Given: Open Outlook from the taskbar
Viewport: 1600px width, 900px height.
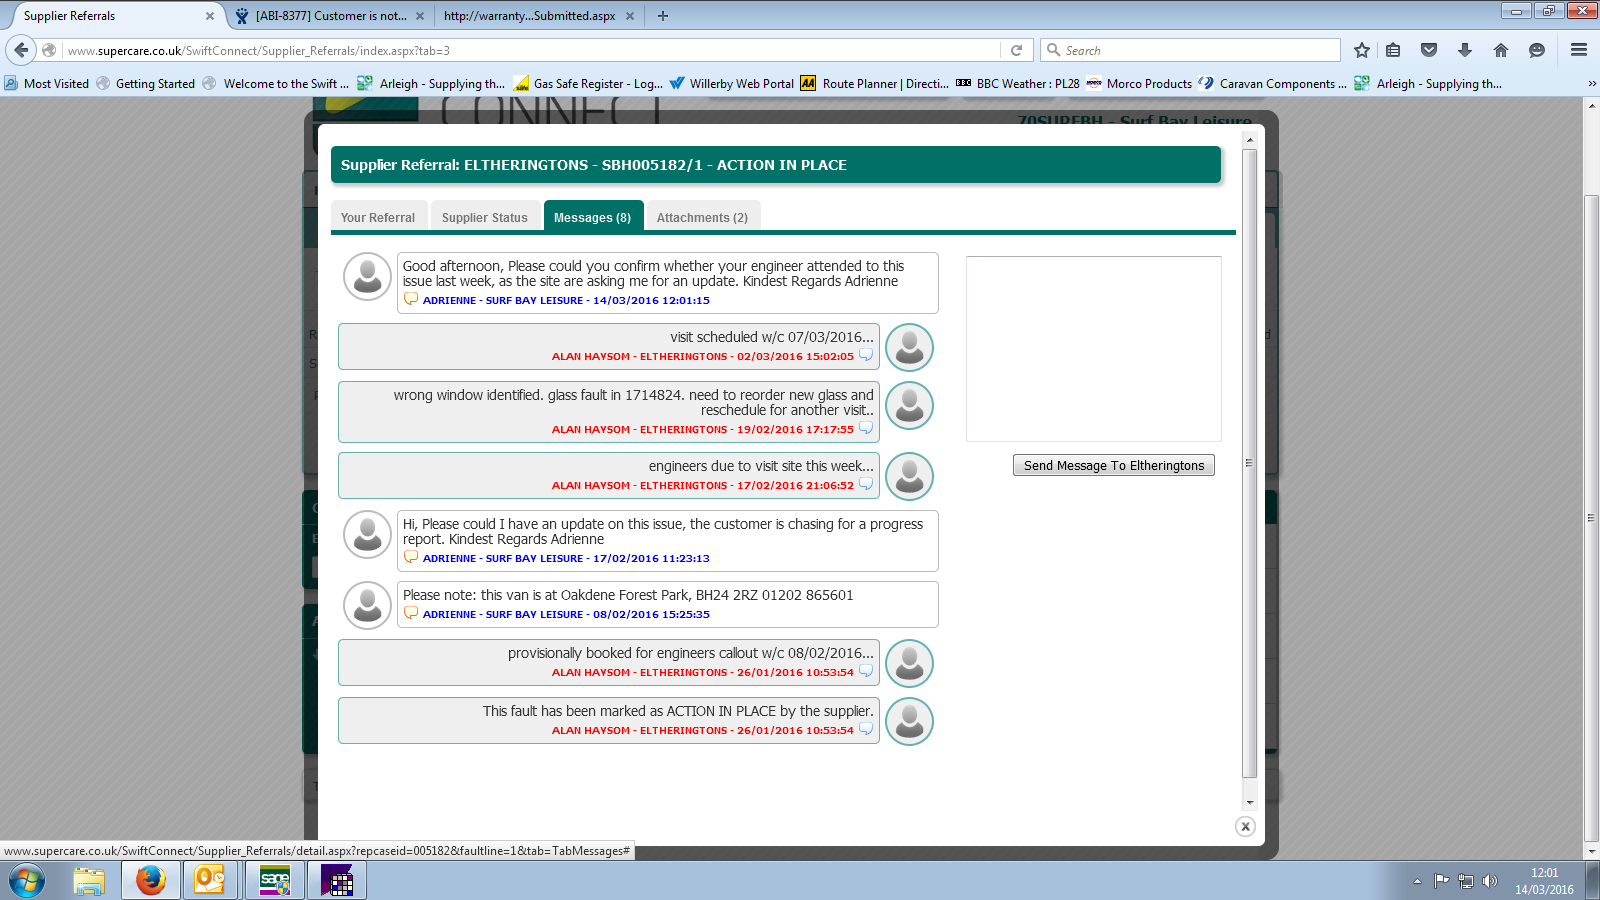Looking at the screenshot, I should tap(210, 881).
